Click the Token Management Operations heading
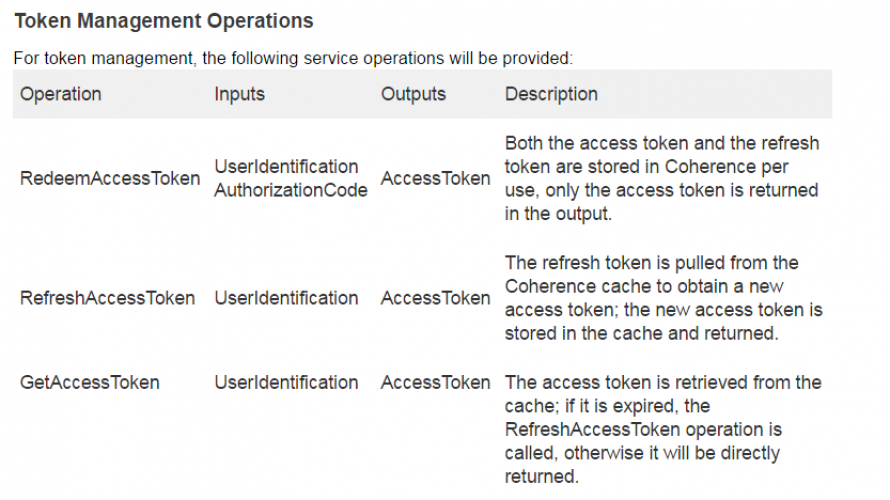 (164, 21)
